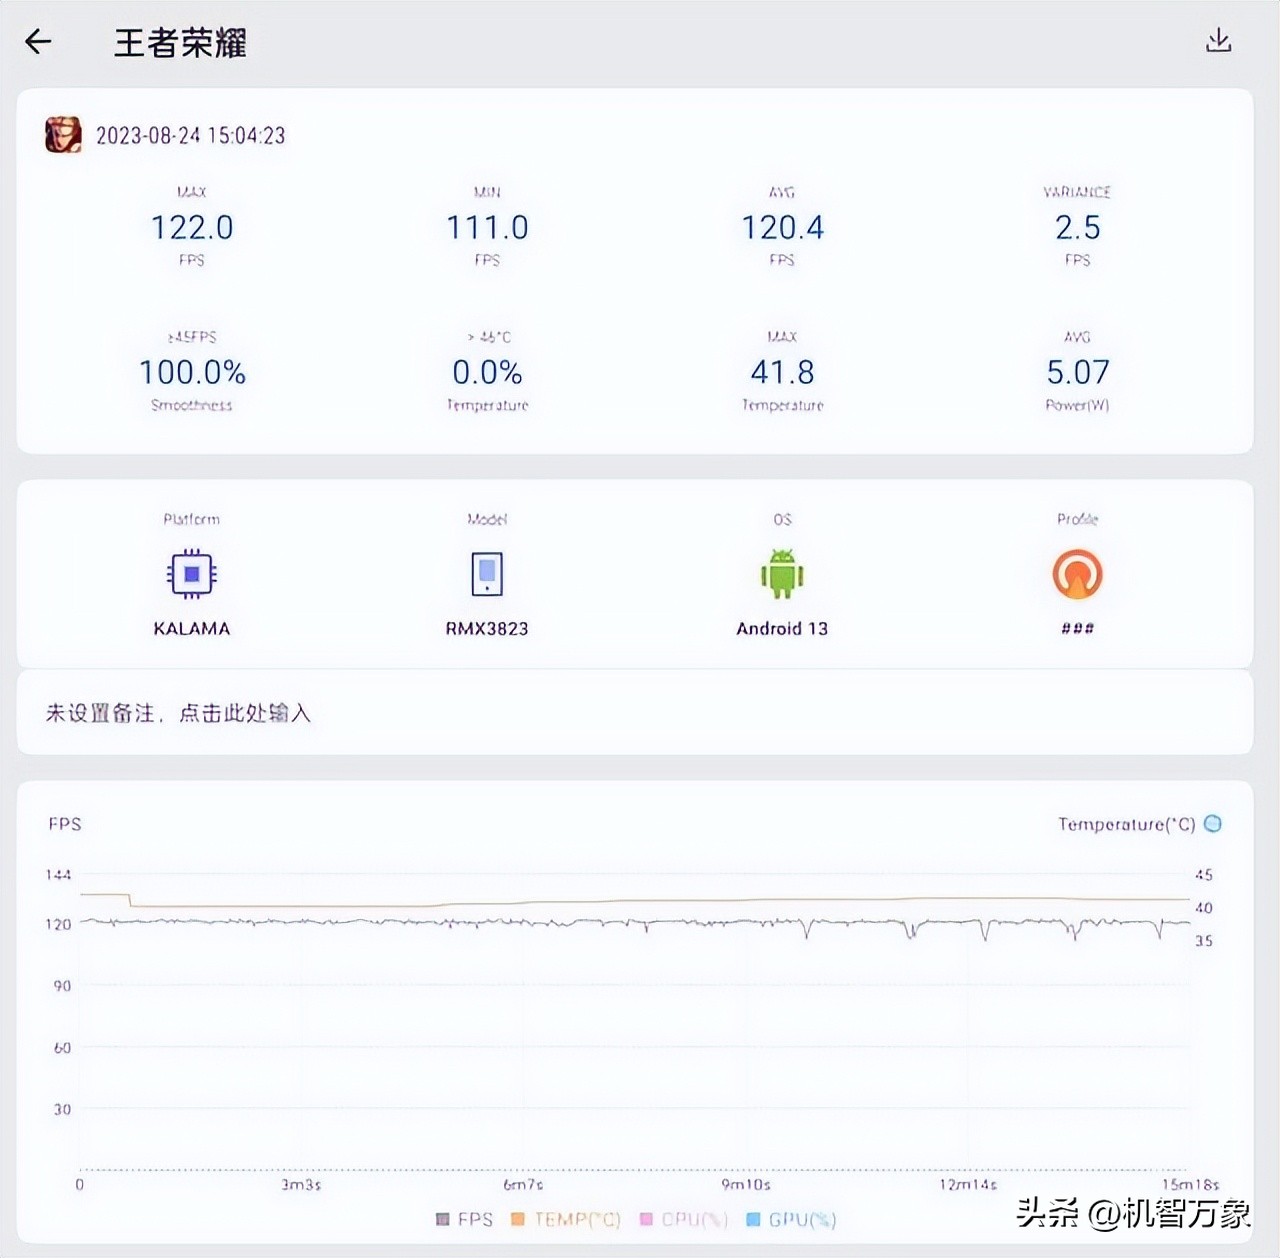Image resolution: width=1280 pixels, height=1258 pixels.
Task: Select the KALAMA platform chip icon
Action: [191, 574]
